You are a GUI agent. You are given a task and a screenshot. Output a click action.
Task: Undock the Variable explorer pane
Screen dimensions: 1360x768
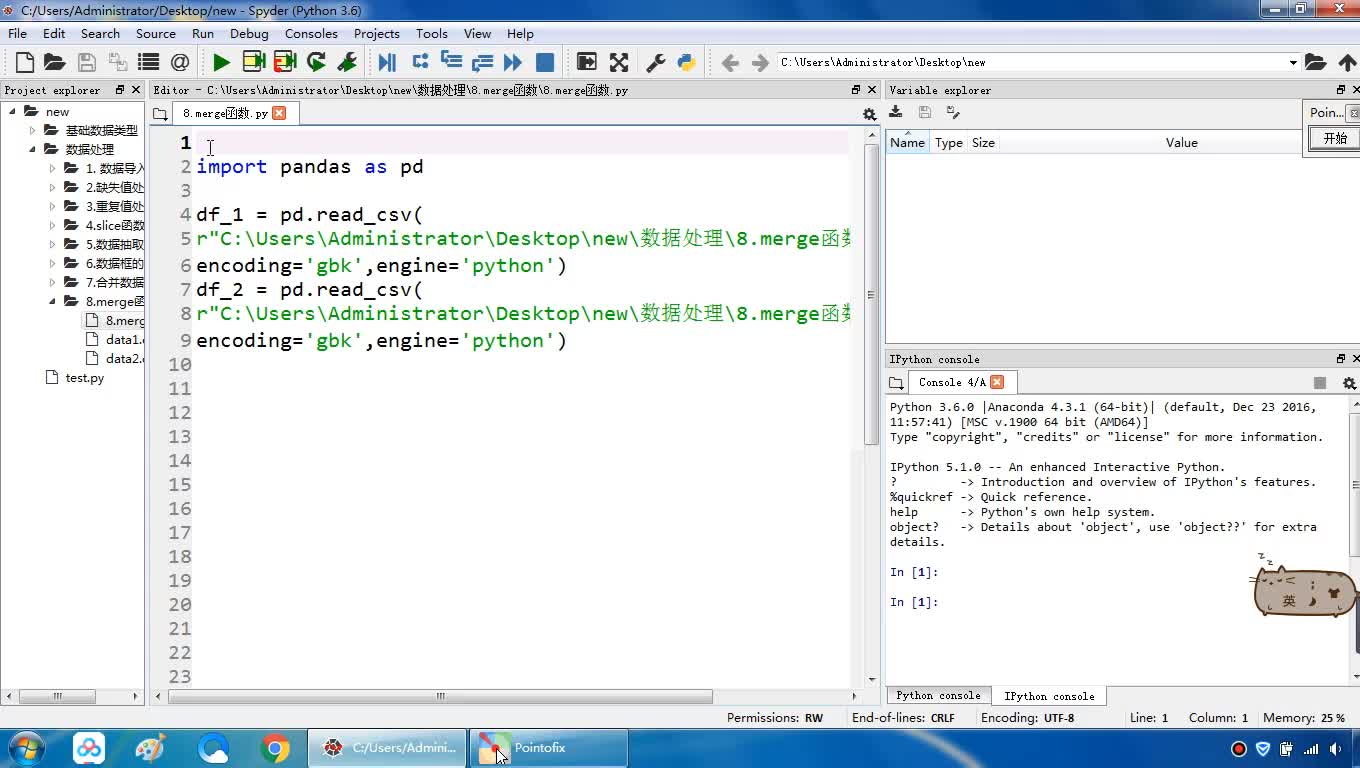click(x=1341, y=90)
